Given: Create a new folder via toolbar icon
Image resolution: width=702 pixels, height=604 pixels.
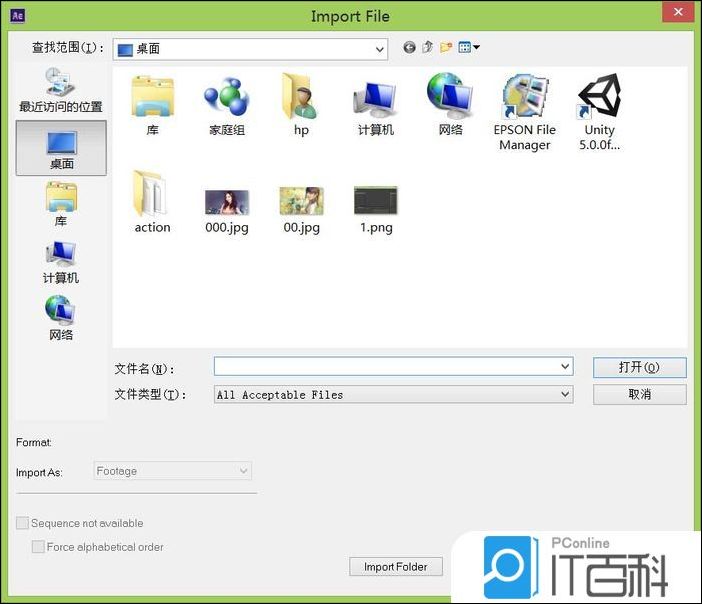Looking at the screenshot, I should [446, 47].
